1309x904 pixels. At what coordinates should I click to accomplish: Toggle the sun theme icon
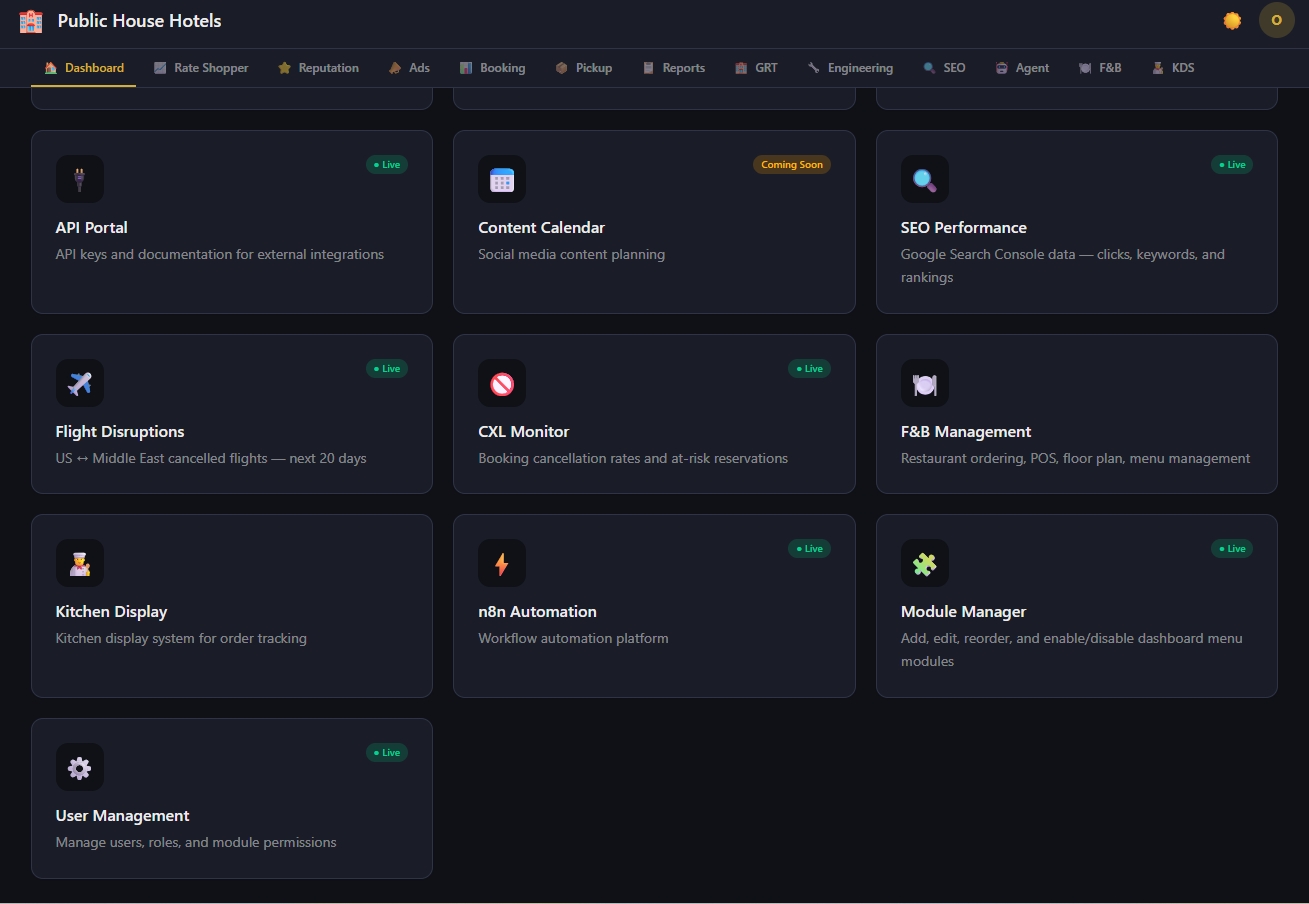[x=1232, y=21]
